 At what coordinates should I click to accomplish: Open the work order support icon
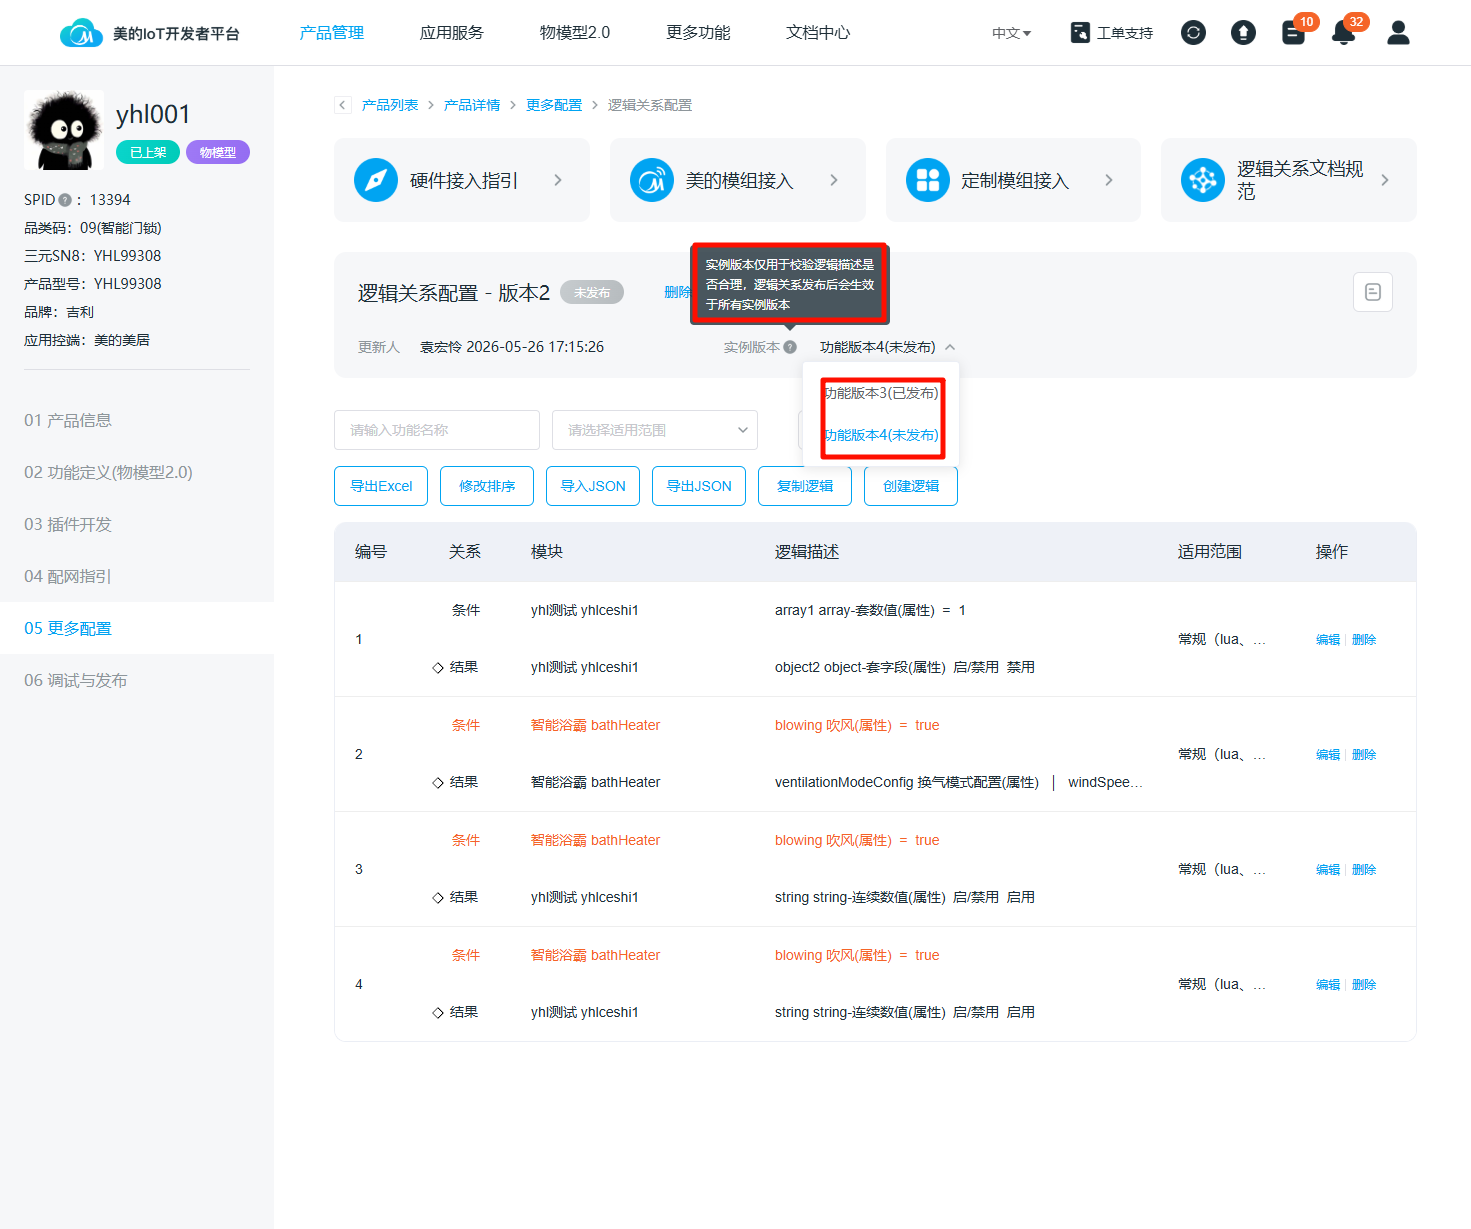coord(1080,33)
